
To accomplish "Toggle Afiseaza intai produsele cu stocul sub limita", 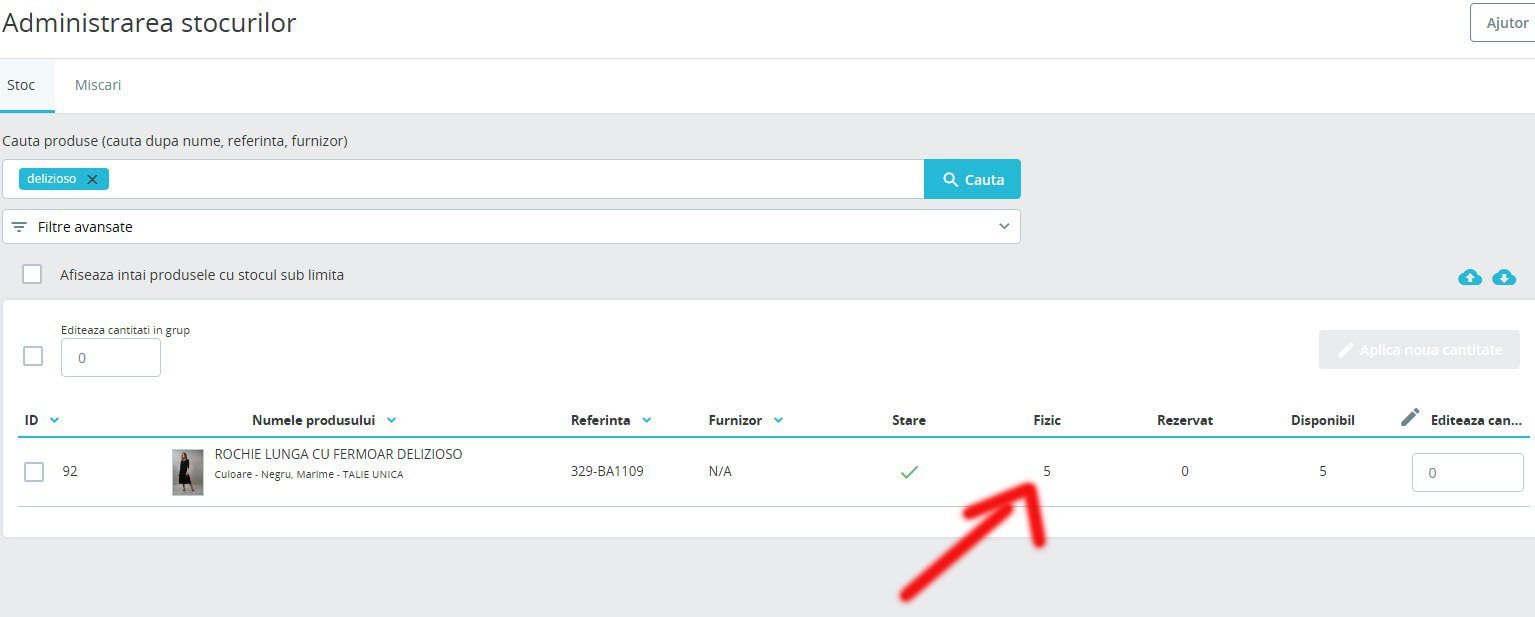I will point(32,274).
